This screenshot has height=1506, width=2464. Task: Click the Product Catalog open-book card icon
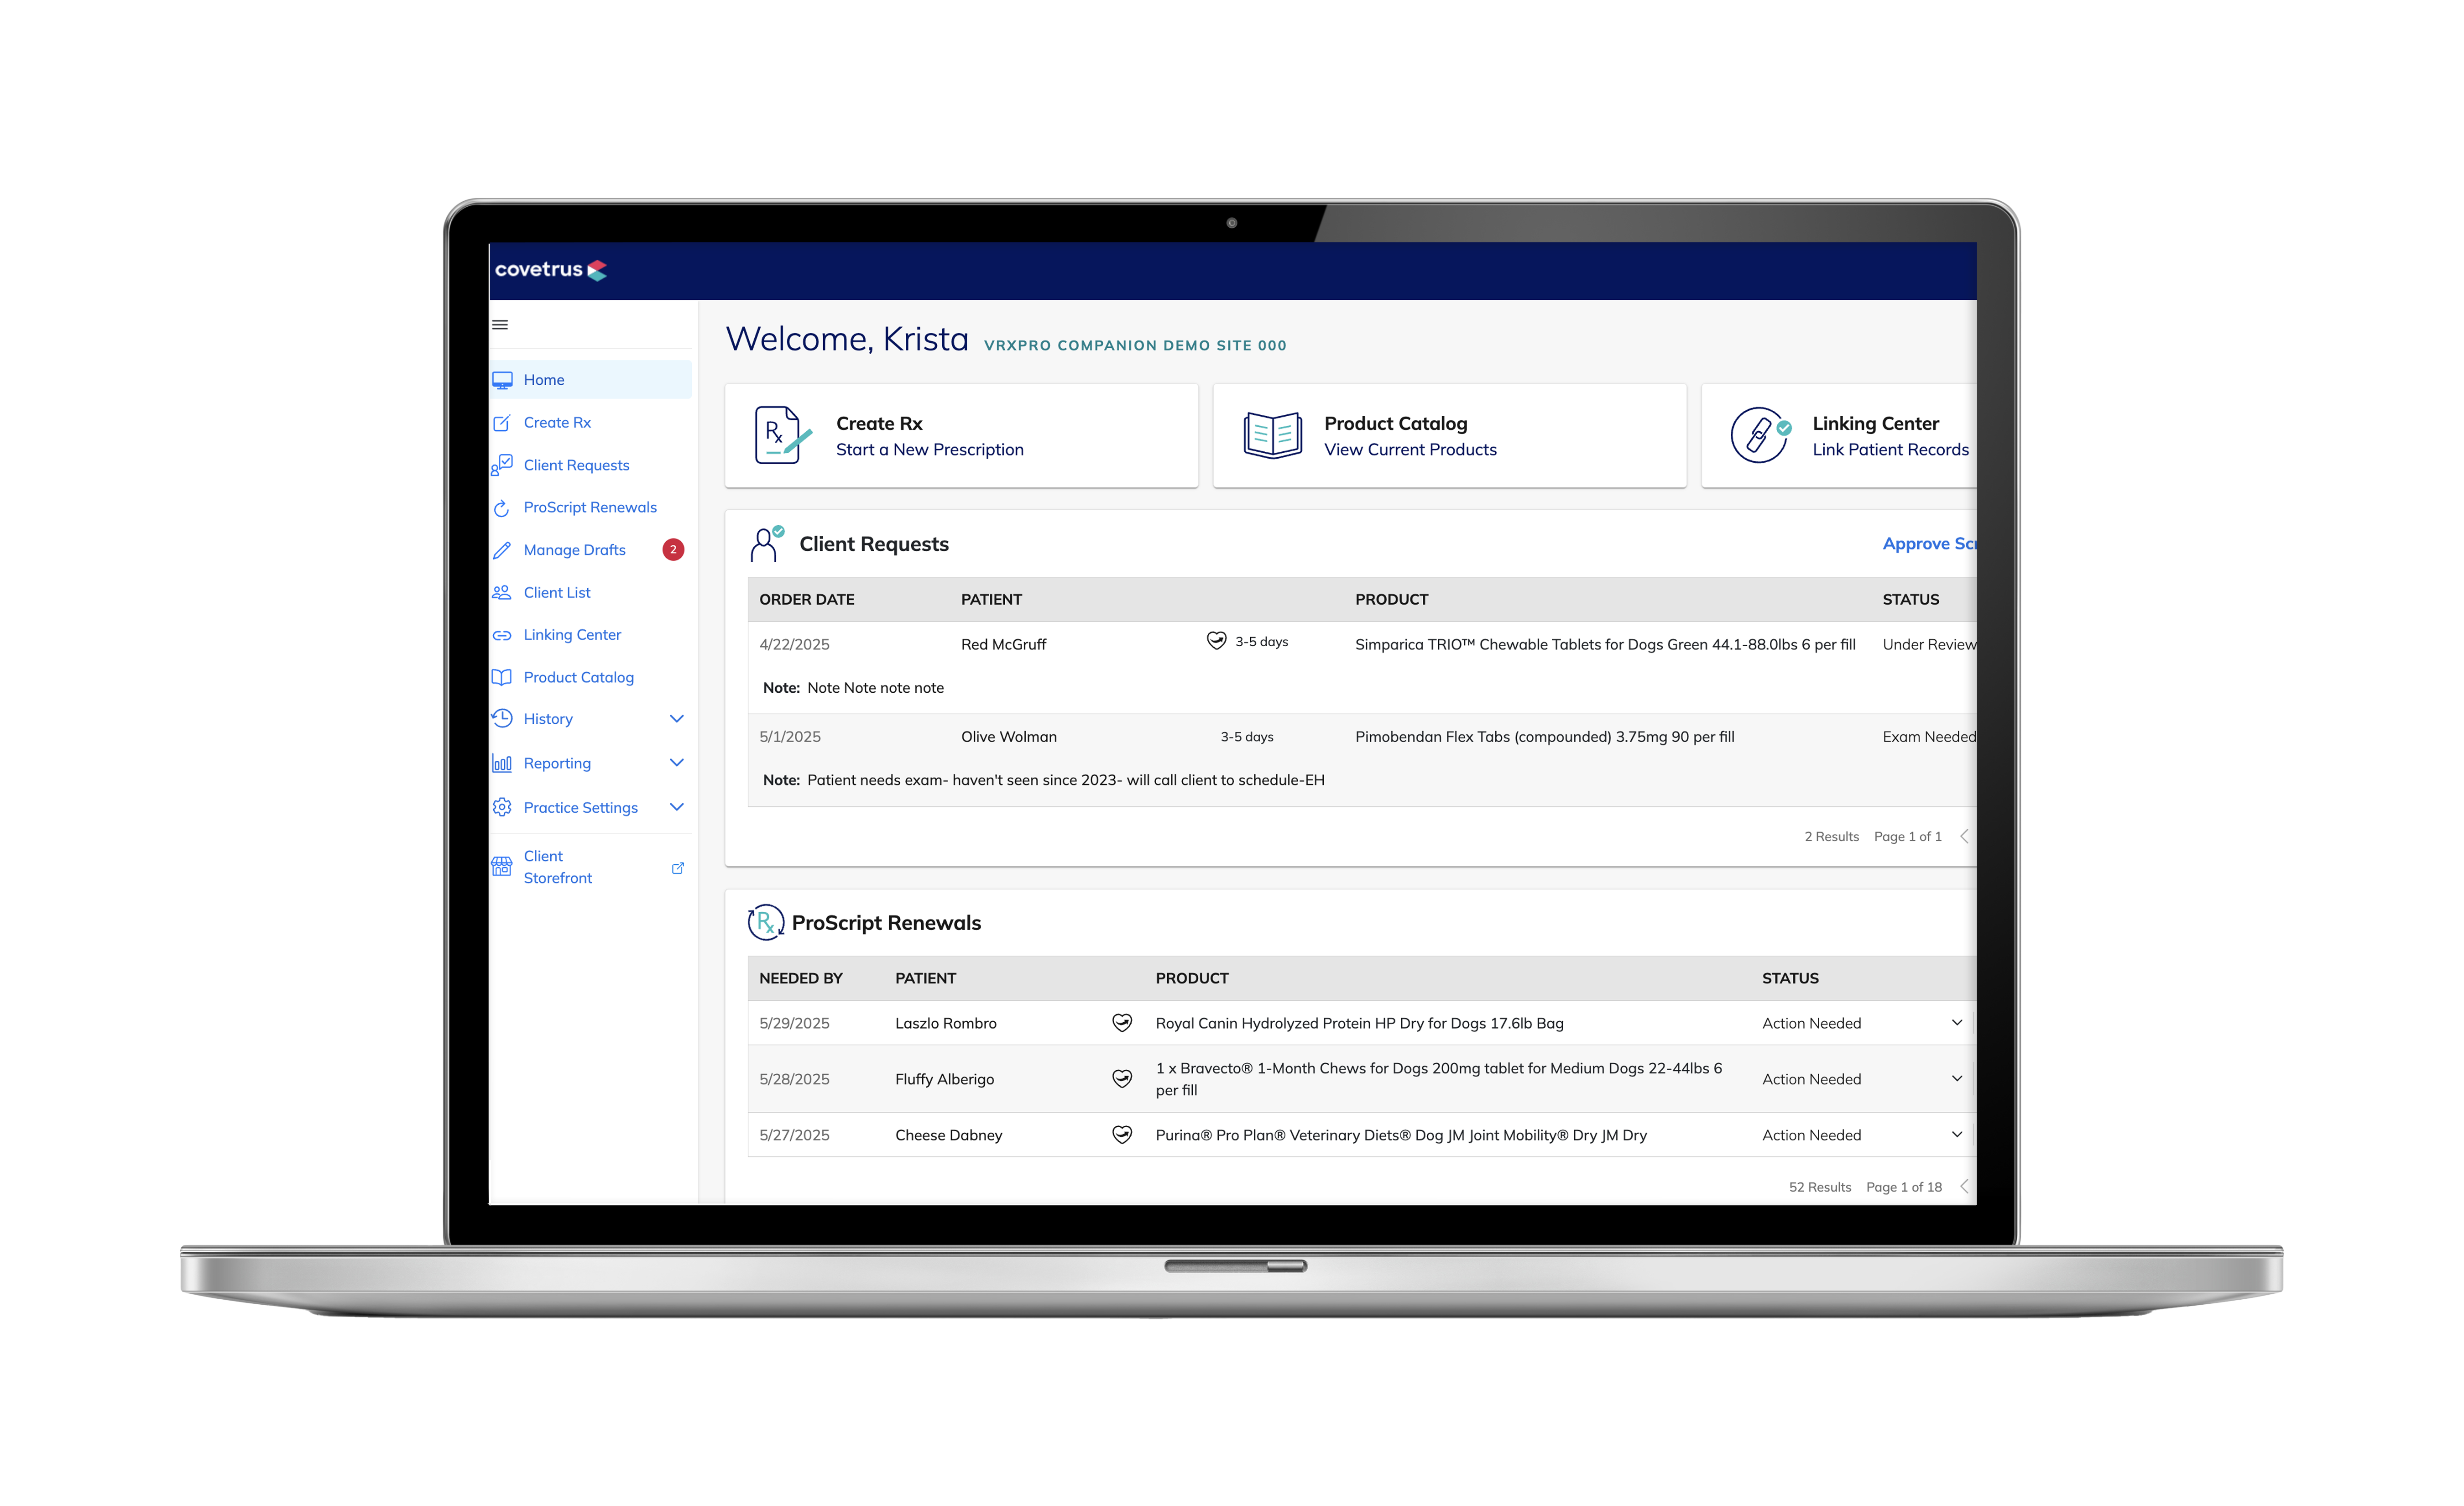pos(1272,435)
